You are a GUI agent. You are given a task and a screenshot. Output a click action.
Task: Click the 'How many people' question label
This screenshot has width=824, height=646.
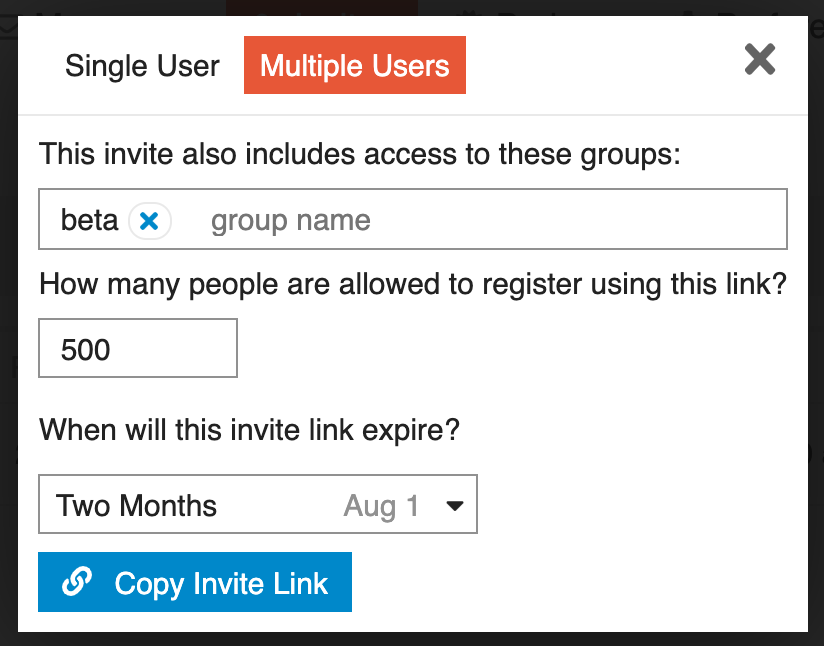coord(412,285)
